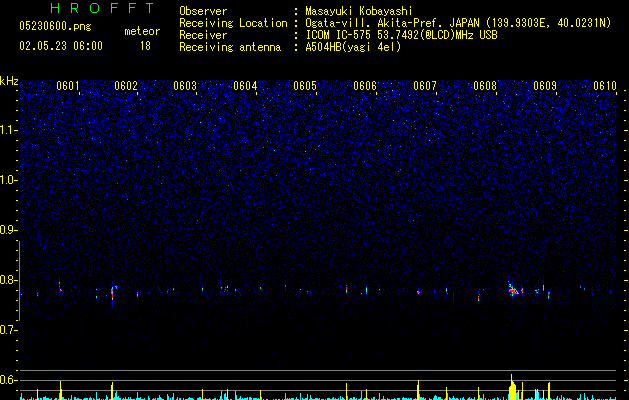Screen dimensions: 629x400
Task: Click the 0610 time marker
Action: pyautogui.click(x=605, y=86)
